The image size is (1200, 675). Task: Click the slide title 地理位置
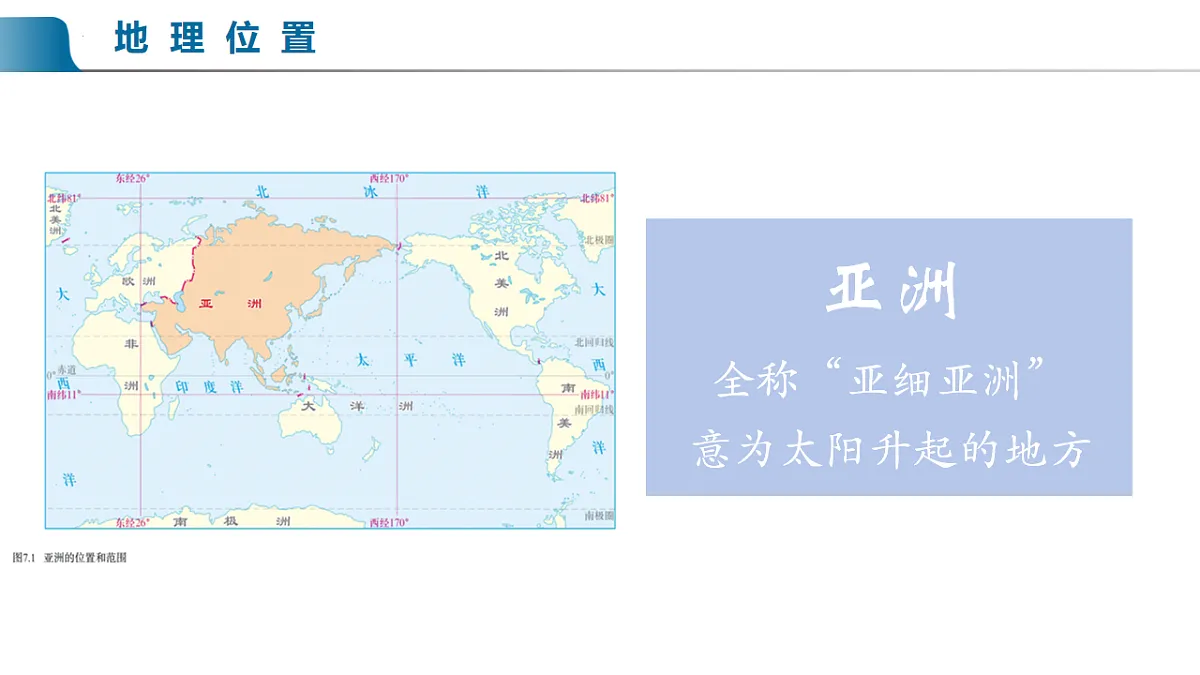click(x=215, y=37)
